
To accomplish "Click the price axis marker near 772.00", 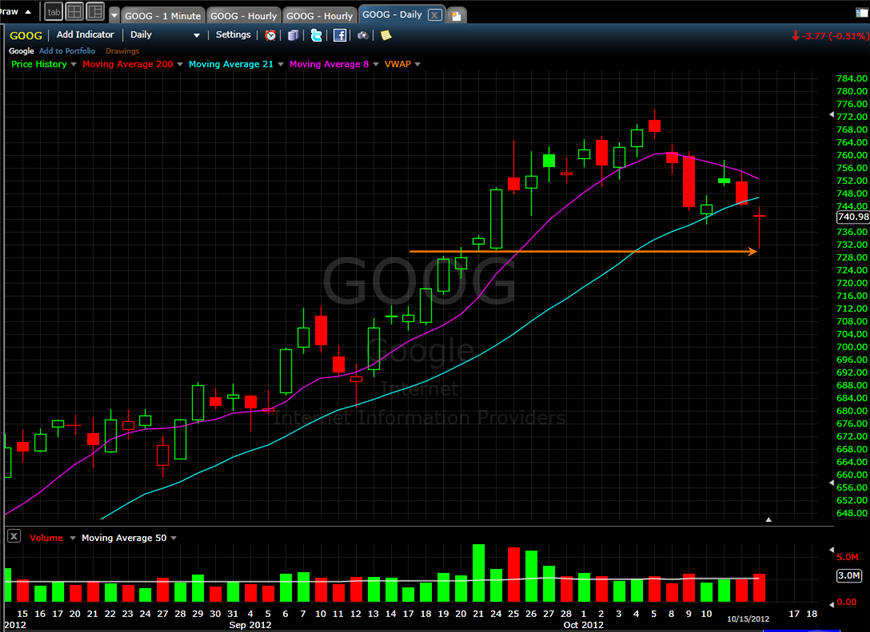I will [x=831, y=114].
